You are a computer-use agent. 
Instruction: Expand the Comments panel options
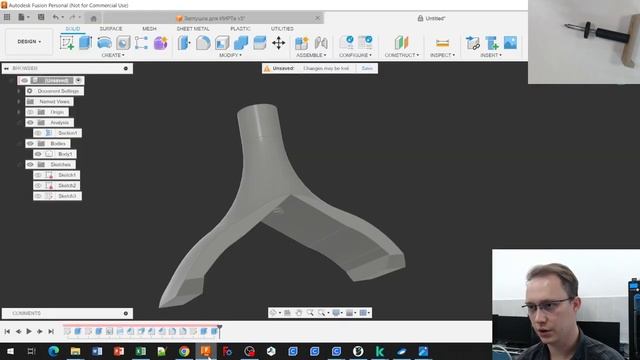coord(126,313)
